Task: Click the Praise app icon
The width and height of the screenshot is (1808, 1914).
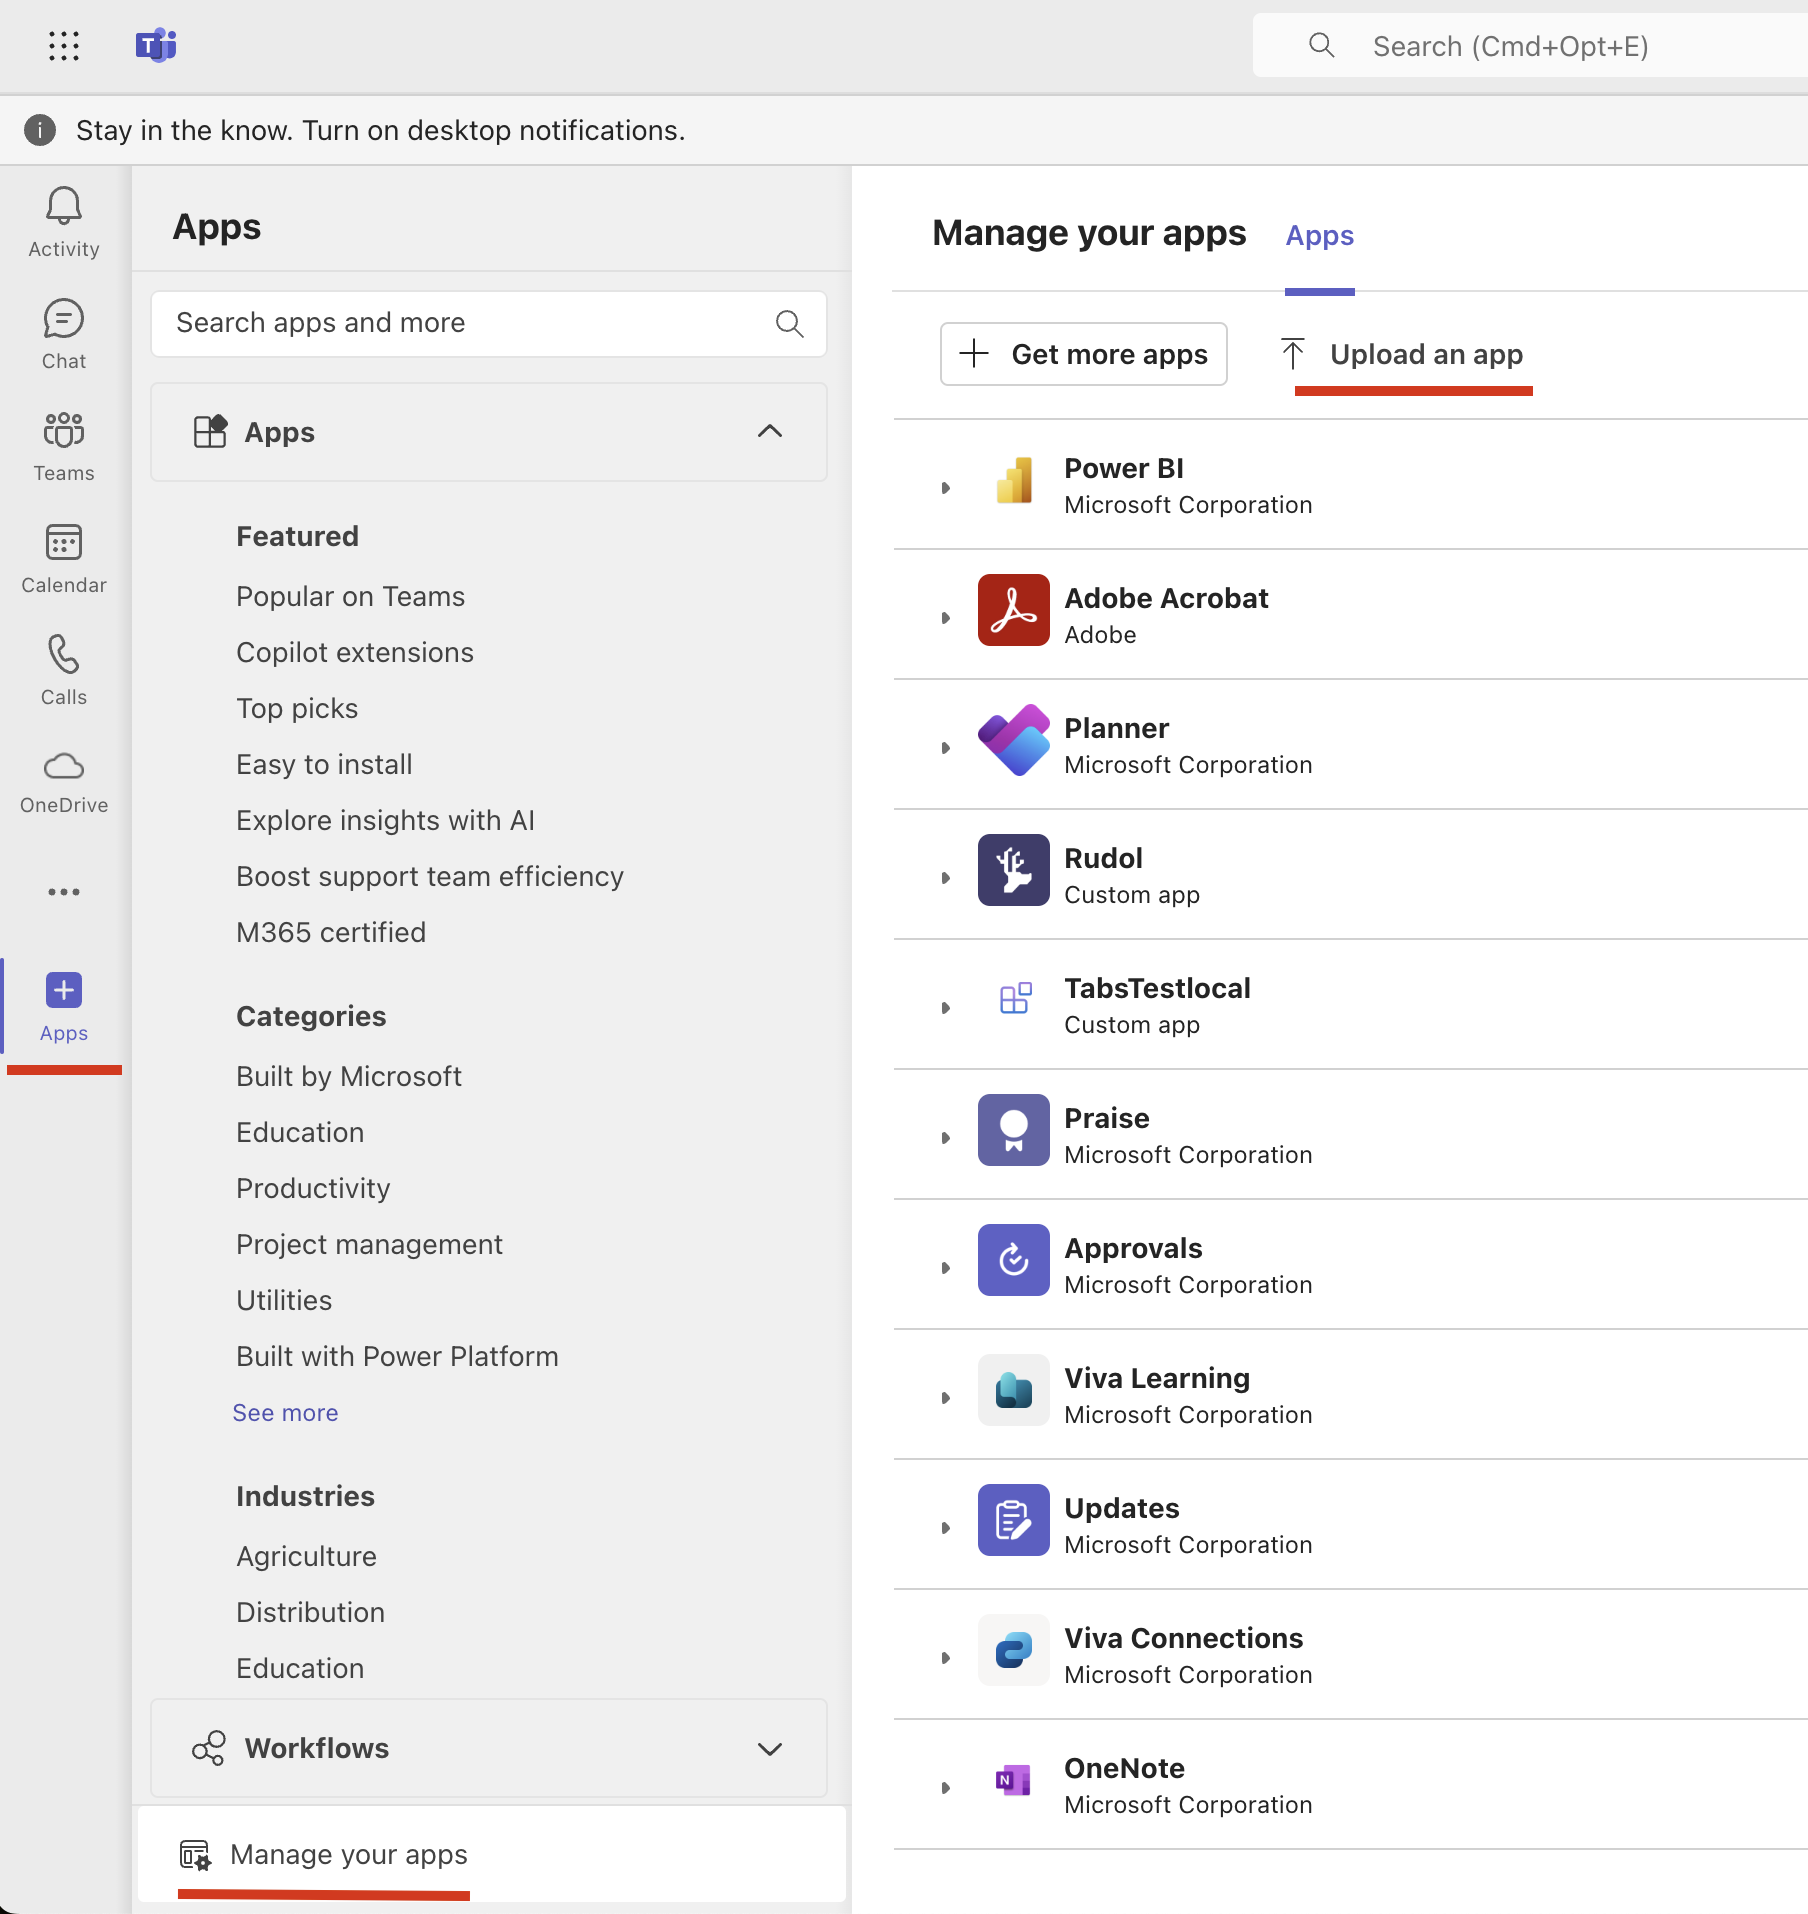Action: click(1014, 1130)
